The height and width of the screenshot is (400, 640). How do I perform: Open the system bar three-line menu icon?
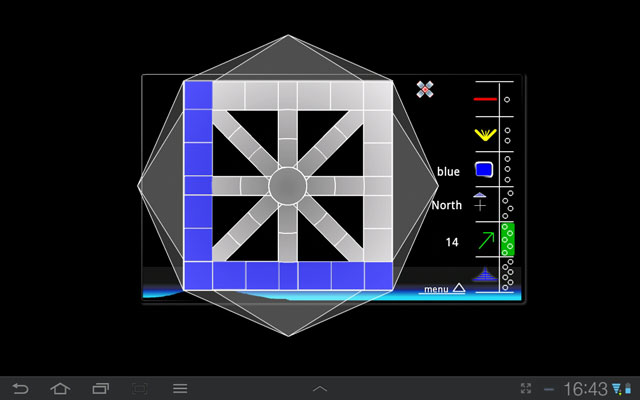pos(180,388)
